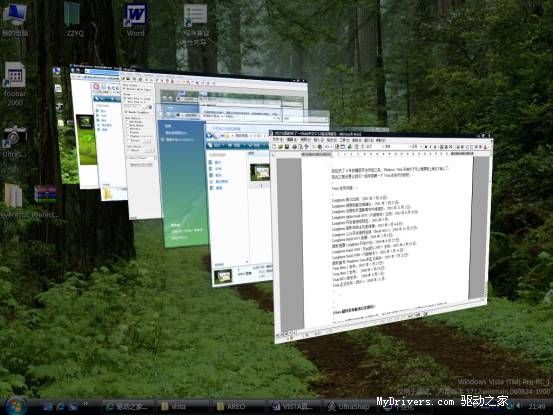Click the Windows Start orb
Image resolution: width=553 pixels, height=415 pixels.
pos(16,406)
